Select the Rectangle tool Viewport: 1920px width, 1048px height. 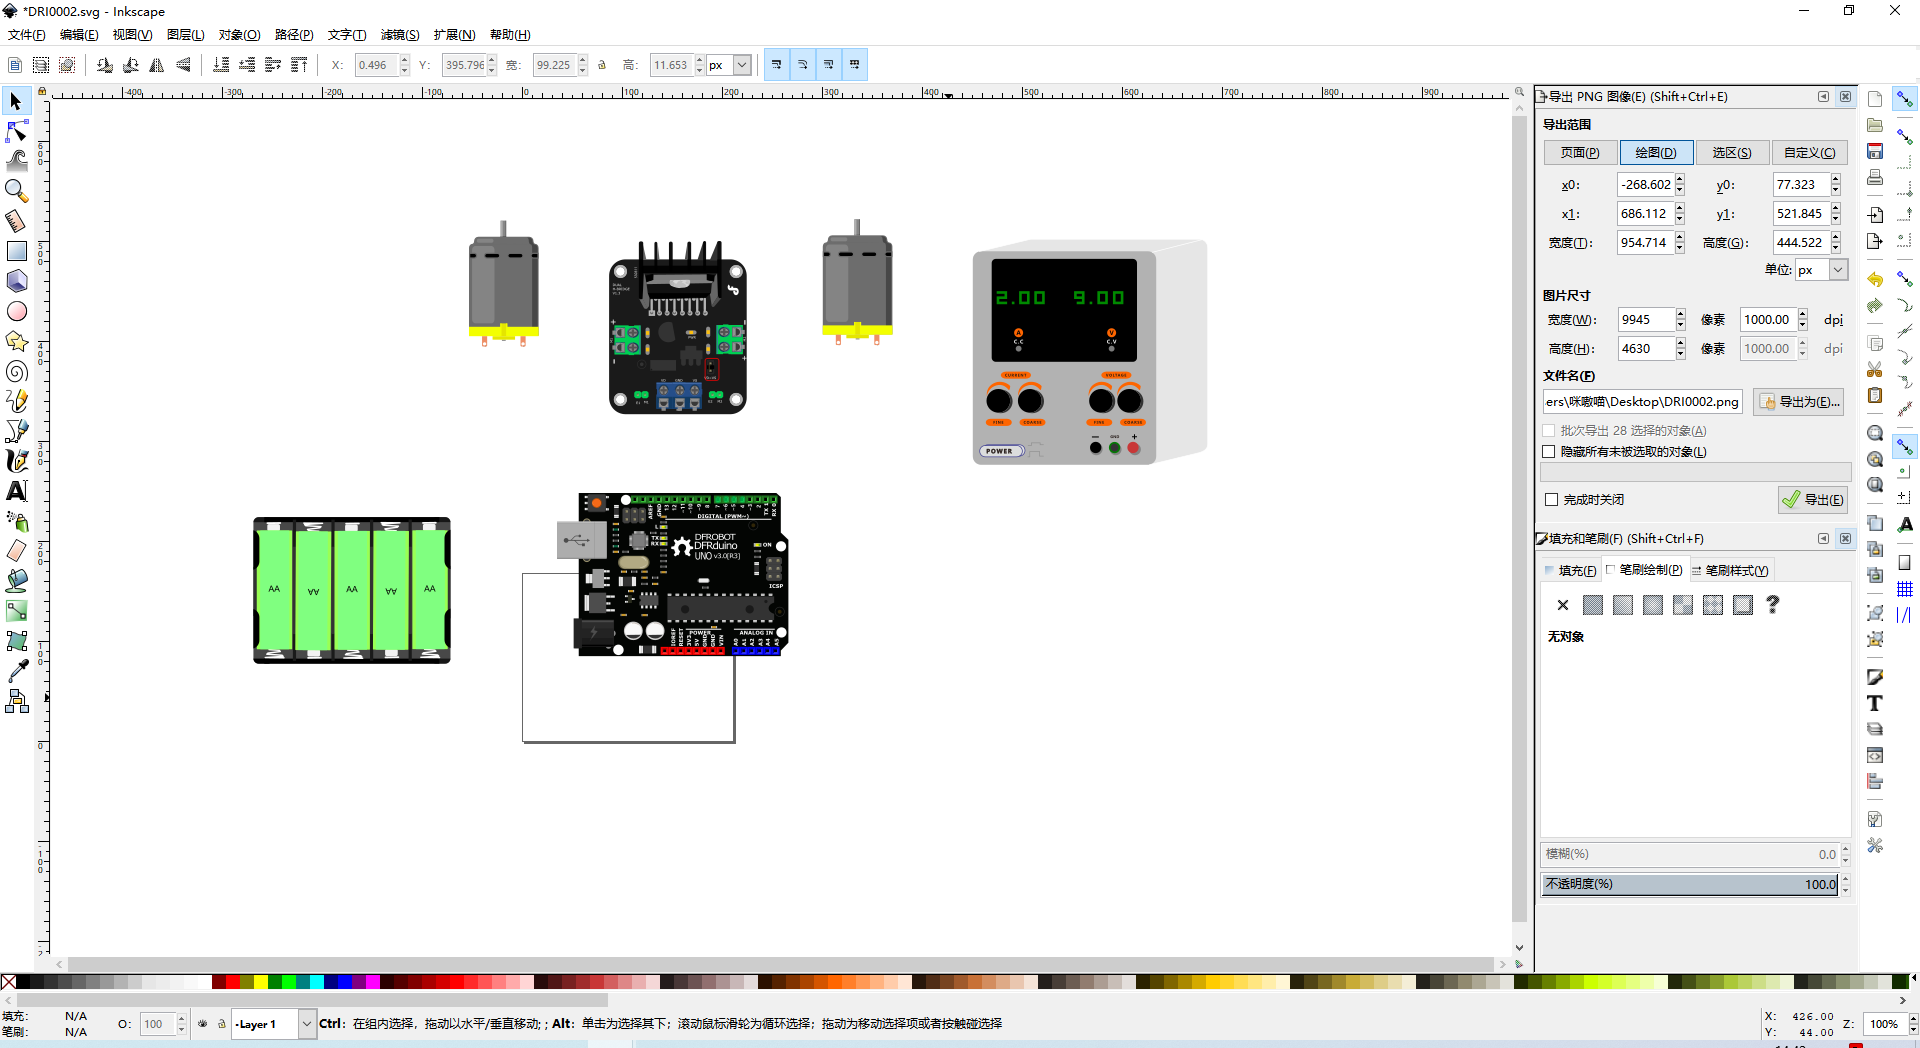click(16, 251)
